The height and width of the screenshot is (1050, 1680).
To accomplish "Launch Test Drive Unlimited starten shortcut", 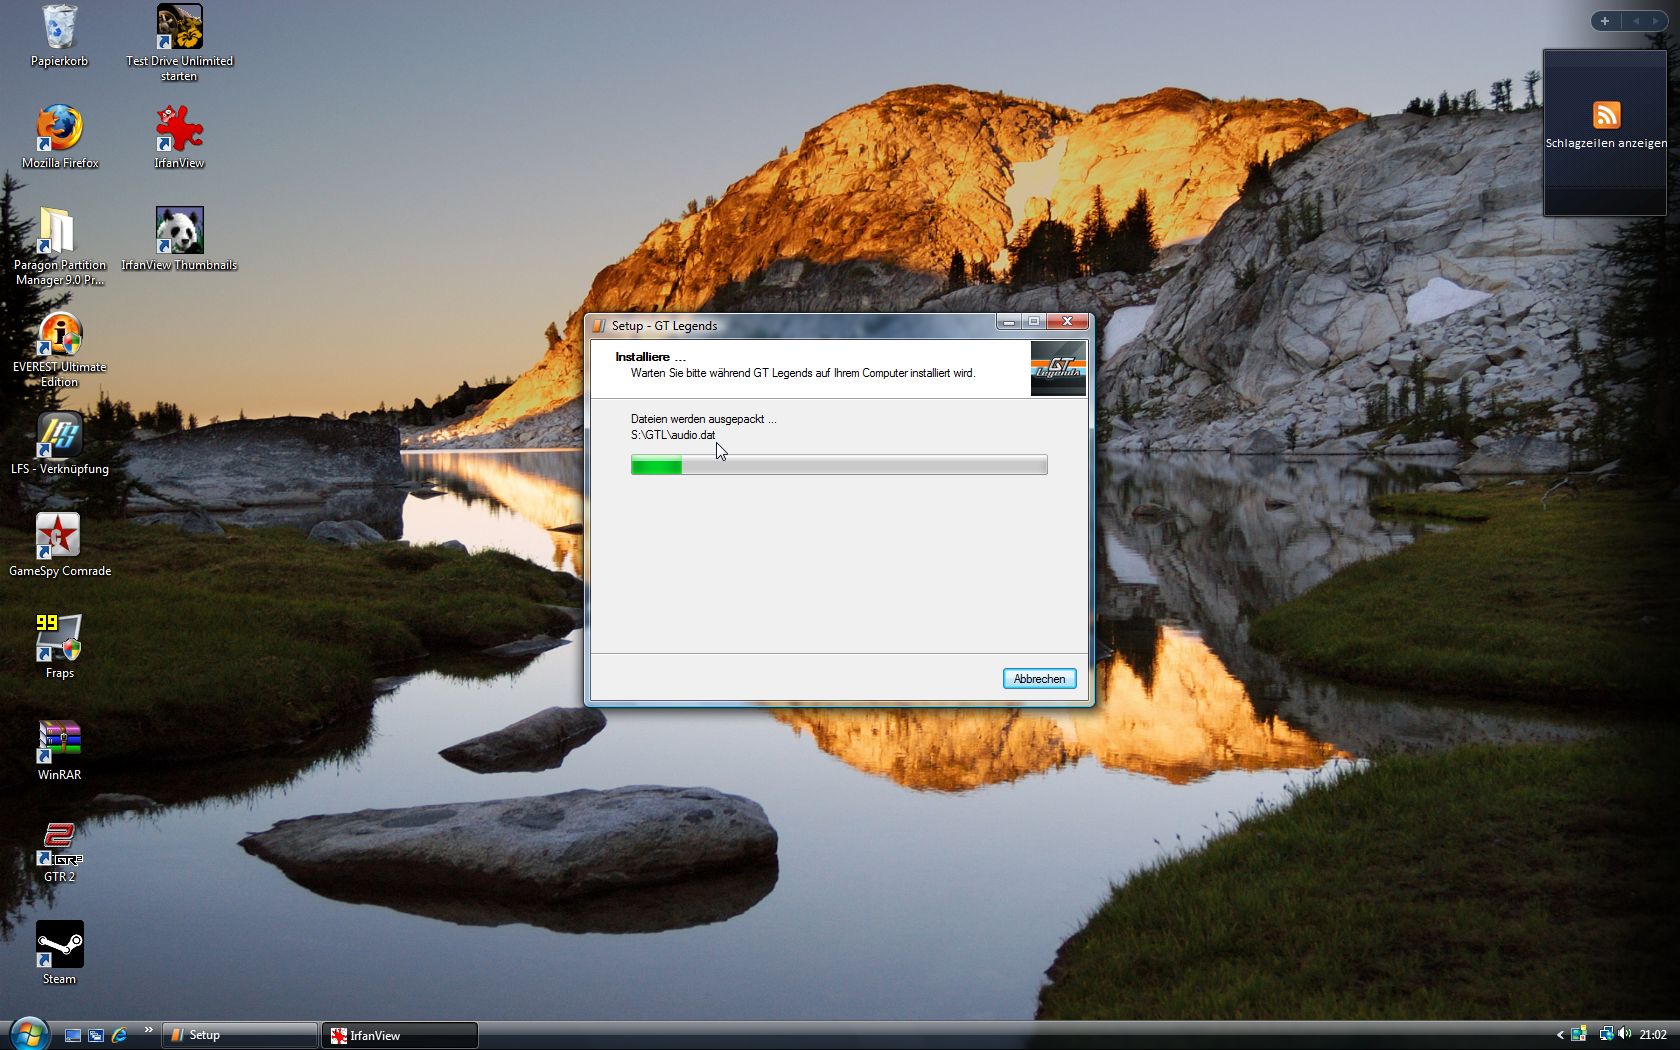I will [x=179, y=42].
